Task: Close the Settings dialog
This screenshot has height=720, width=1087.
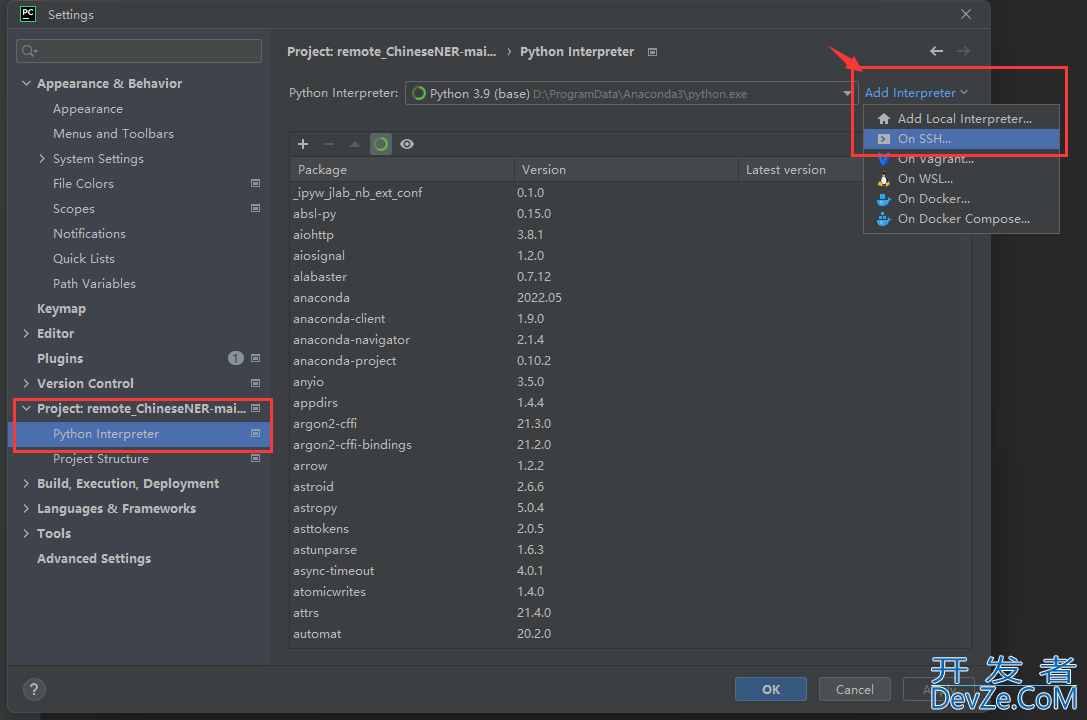Action: coord(966,14)
